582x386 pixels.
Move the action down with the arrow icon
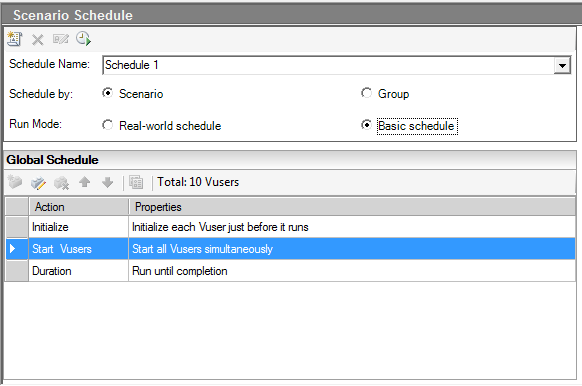pos(108,182)
